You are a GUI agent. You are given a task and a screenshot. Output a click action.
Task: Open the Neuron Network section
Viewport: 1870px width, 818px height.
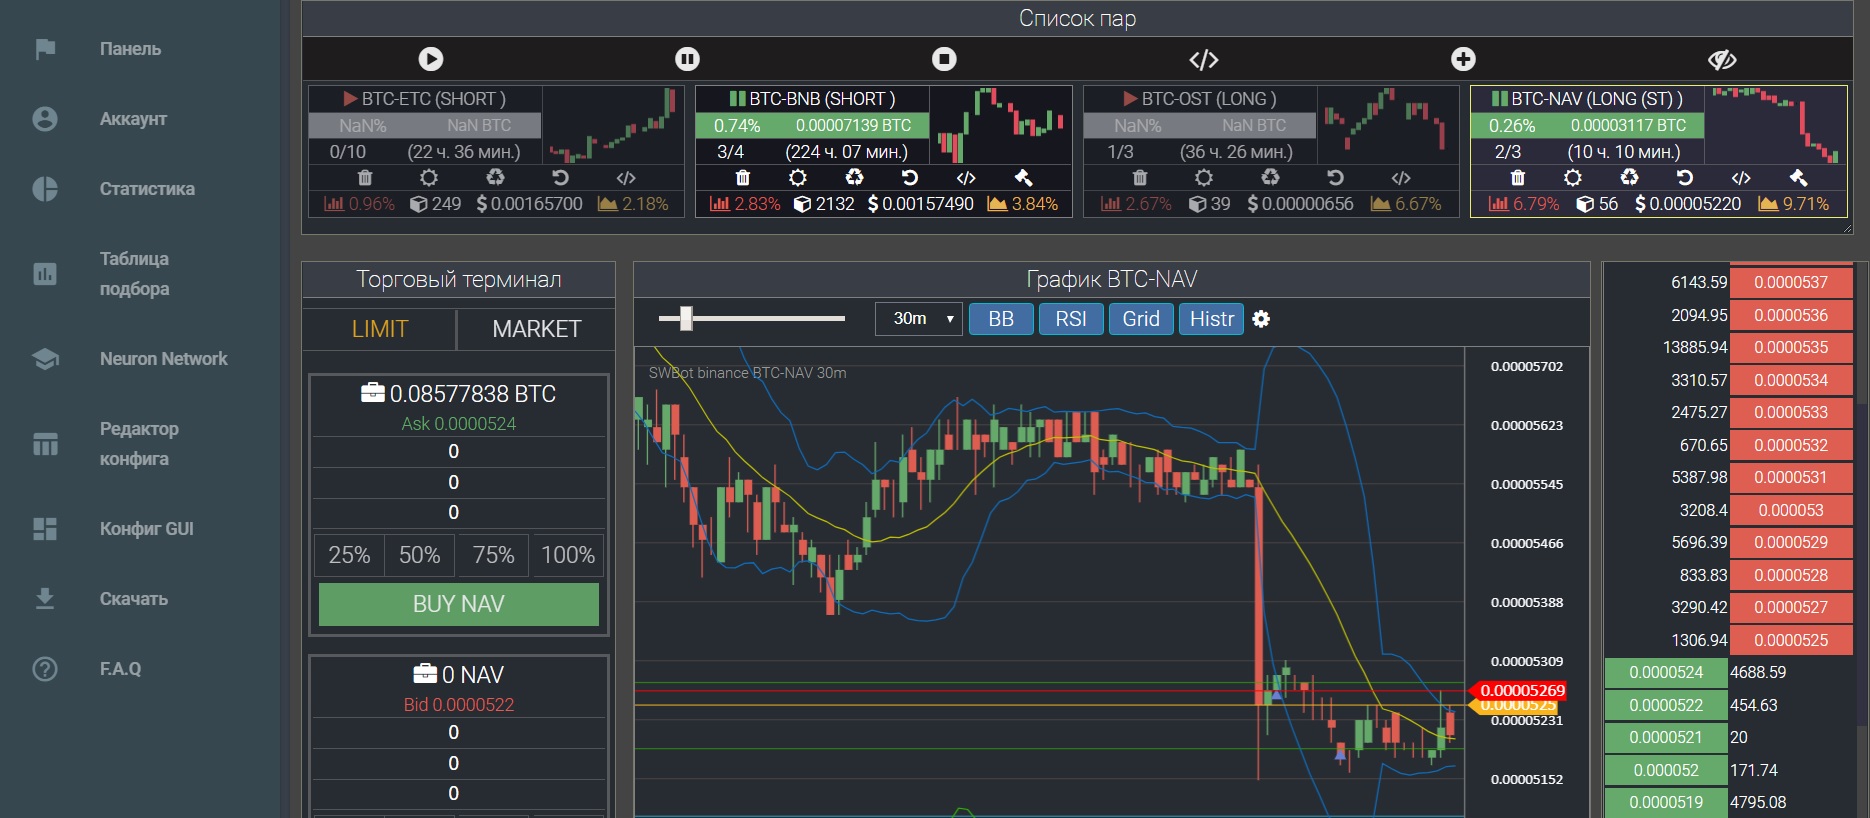coord(163,359)
